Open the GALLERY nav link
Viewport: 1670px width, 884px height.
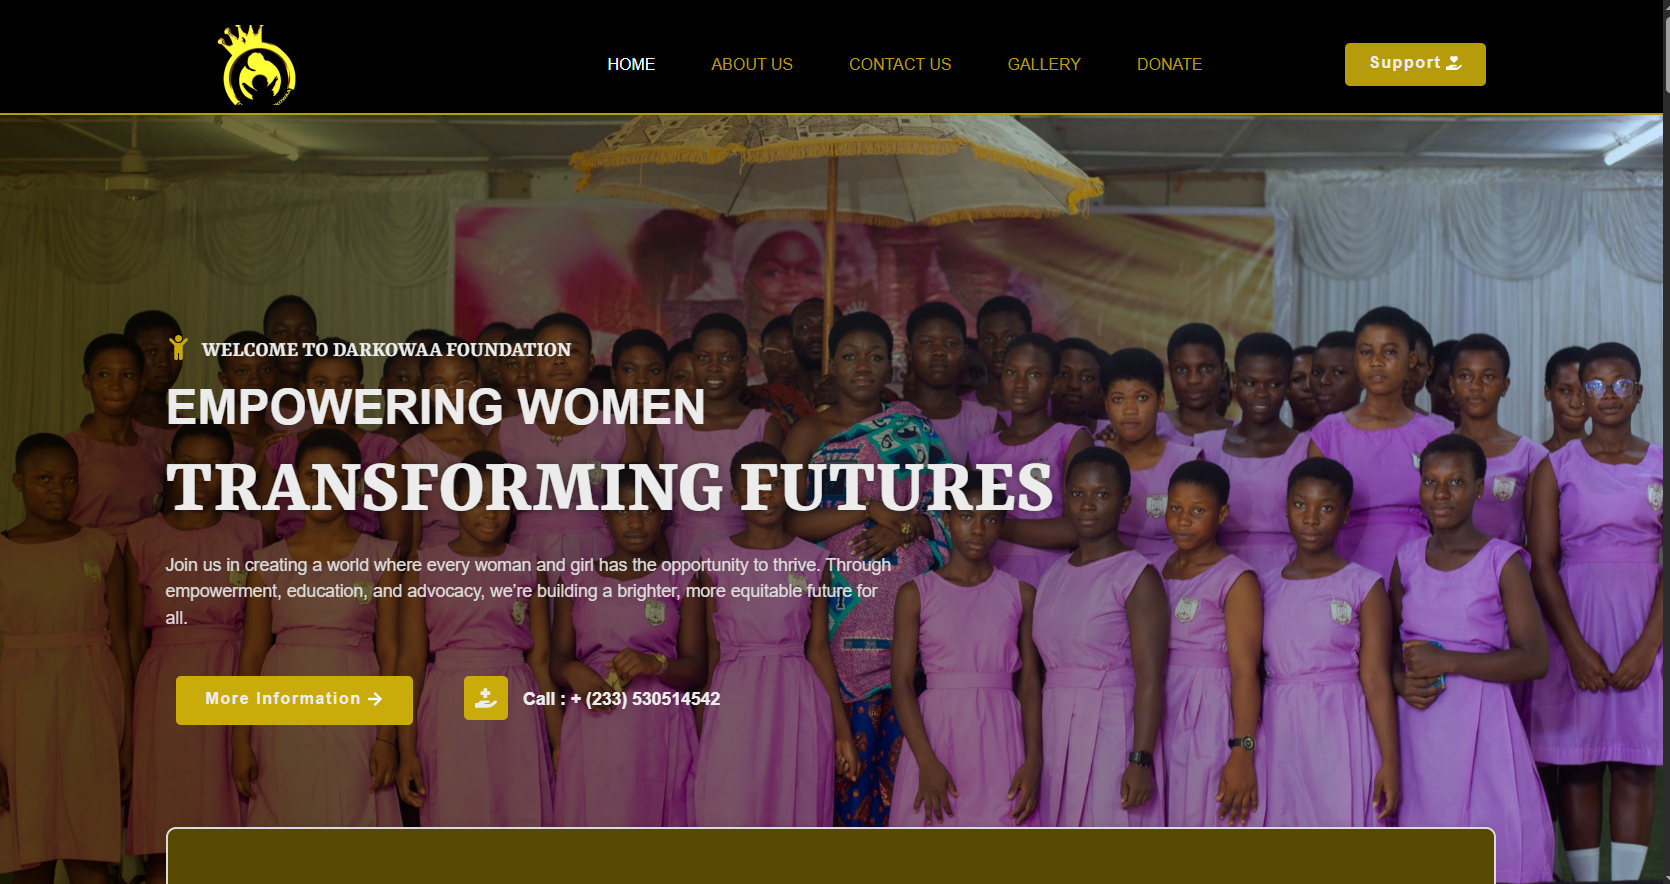(x=1044, y=64)
